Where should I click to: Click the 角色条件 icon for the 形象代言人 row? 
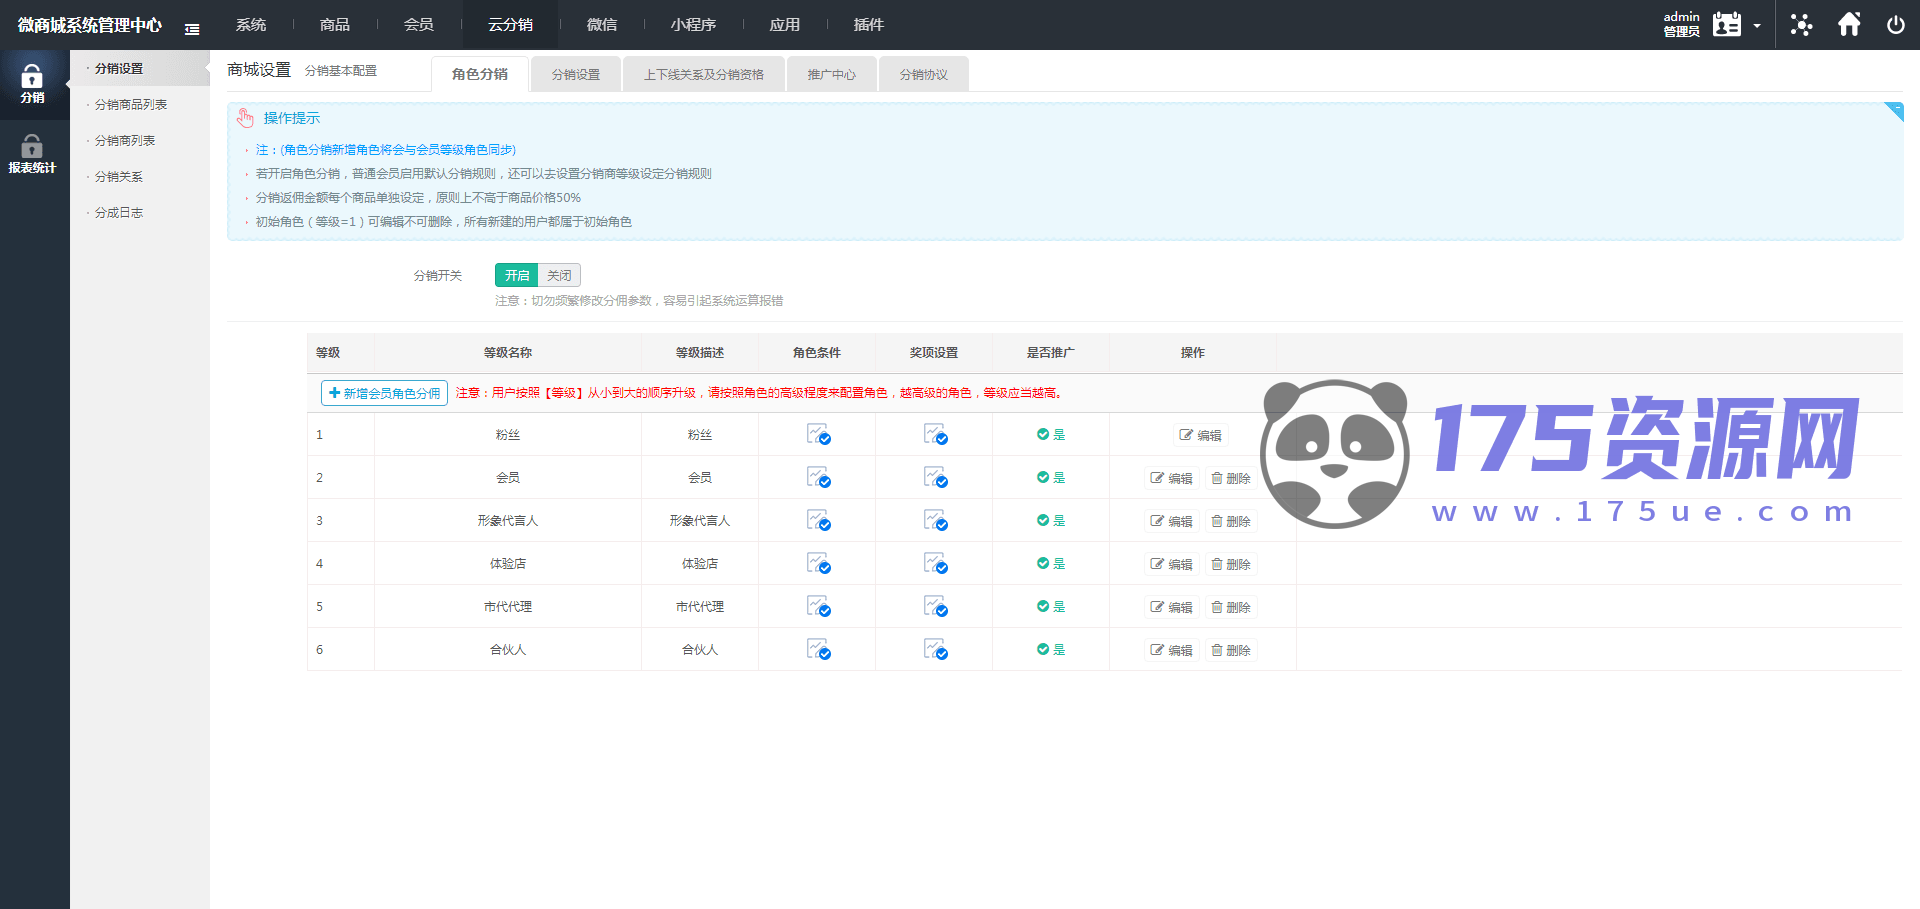coord(818,521)
